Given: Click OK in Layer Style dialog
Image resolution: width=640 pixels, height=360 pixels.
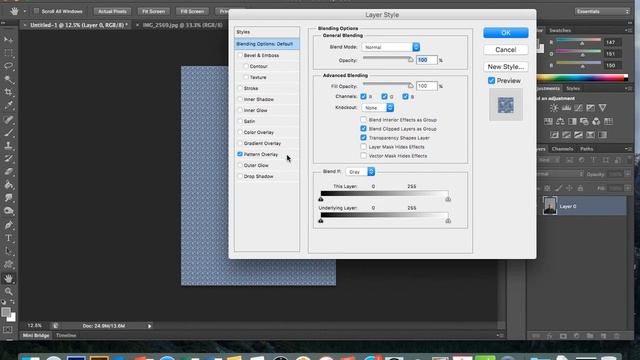Looking at the screenshot, I should pos(506,33).
